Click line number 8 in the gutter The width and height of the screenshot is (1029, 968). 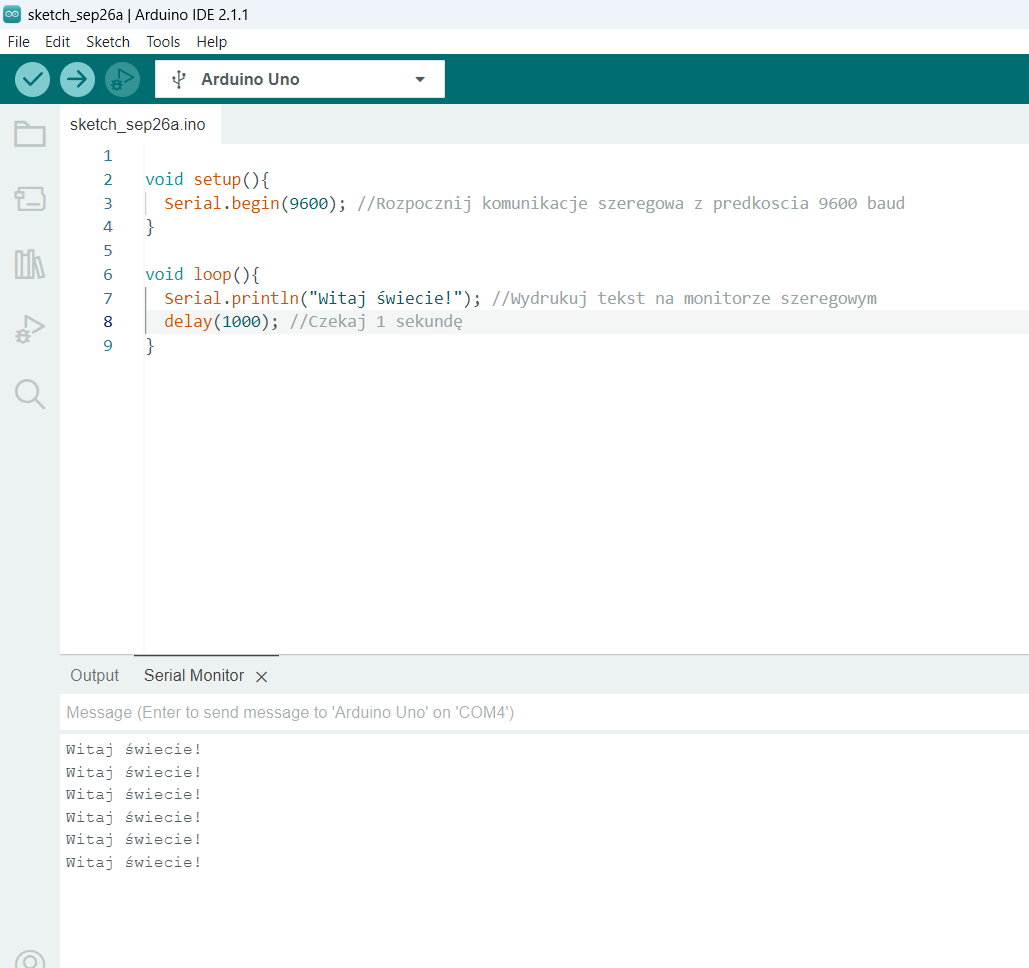click(108, 322)
